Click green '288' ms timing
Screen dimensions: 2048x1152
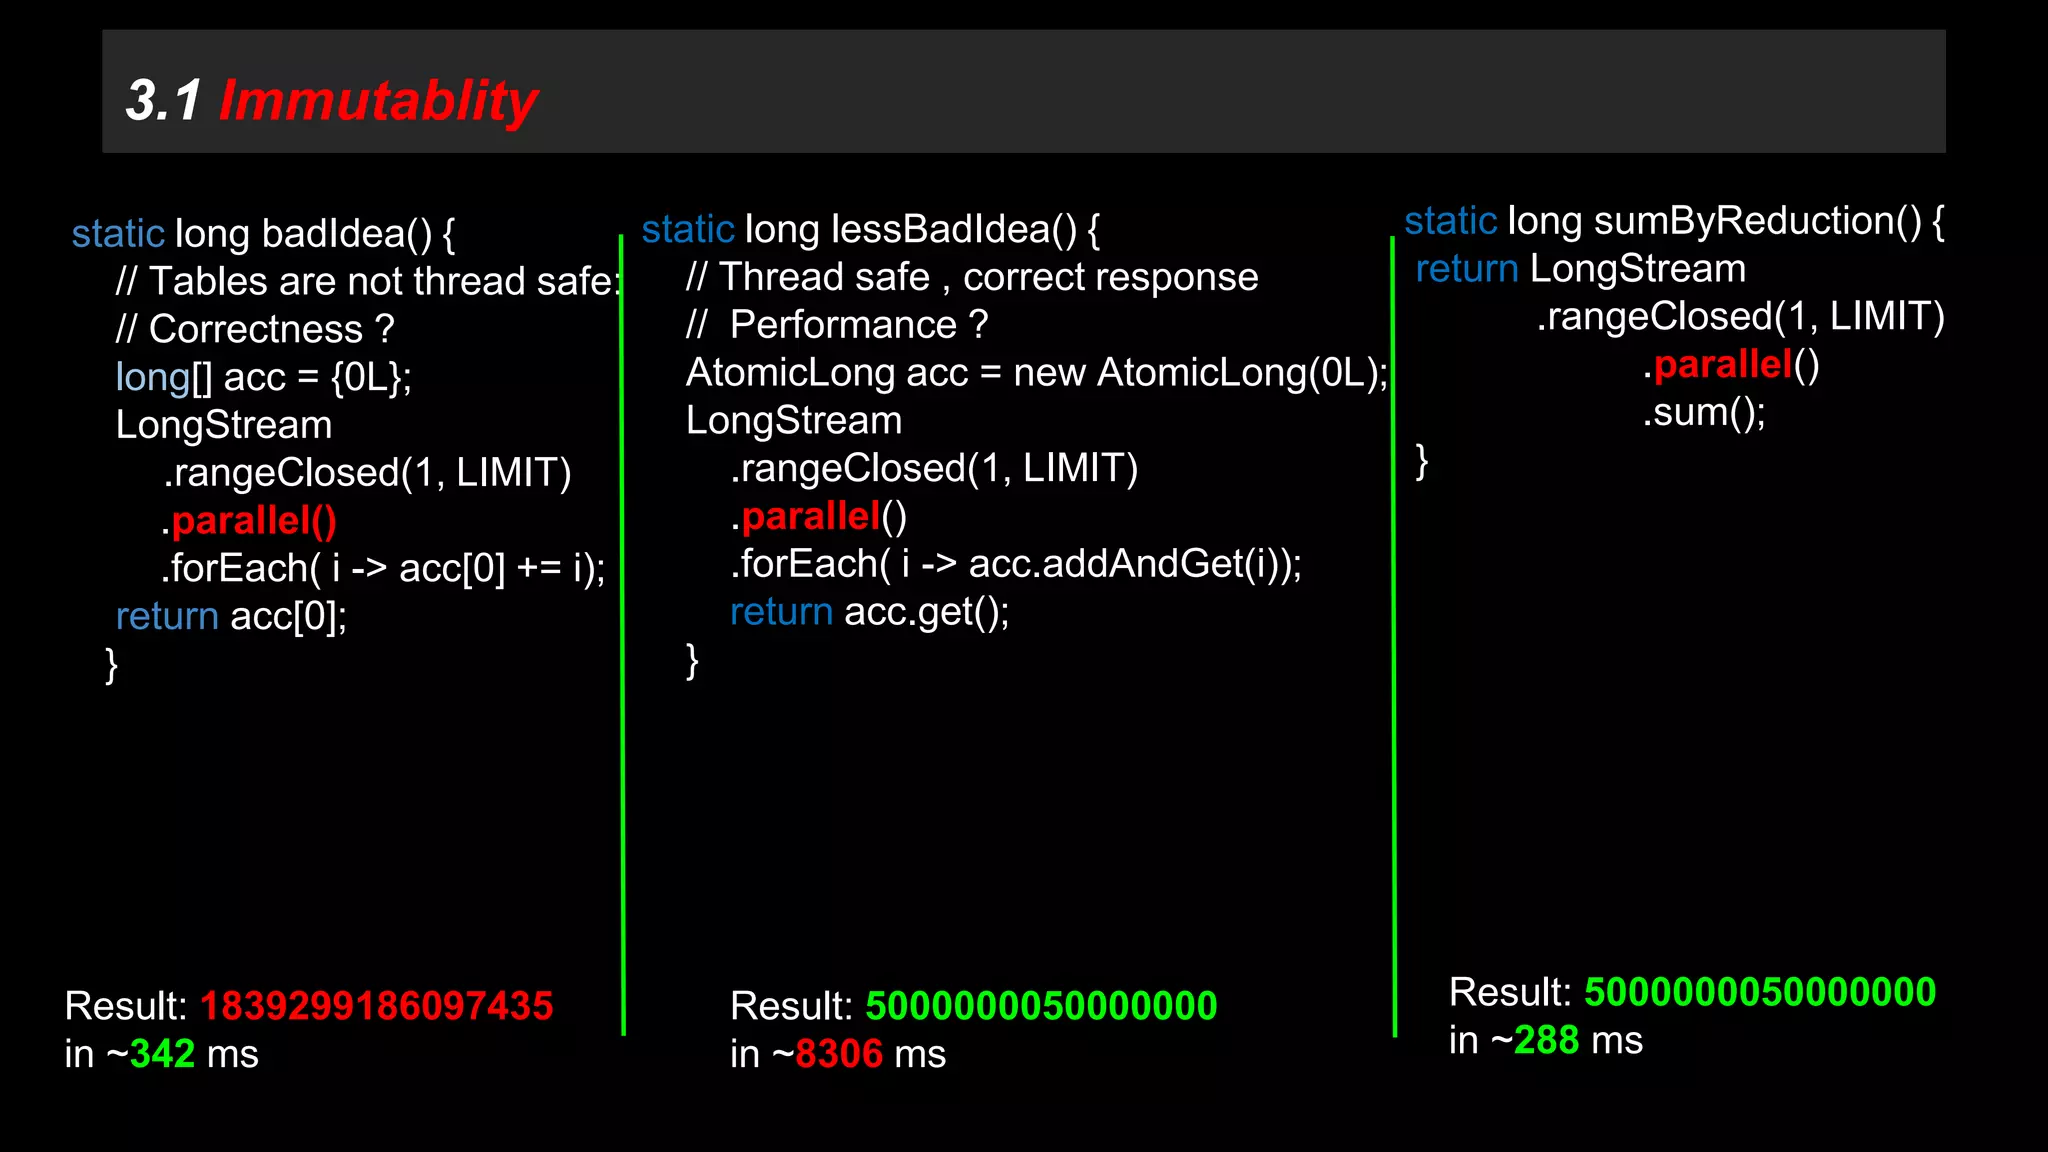pos(1546,1040)
